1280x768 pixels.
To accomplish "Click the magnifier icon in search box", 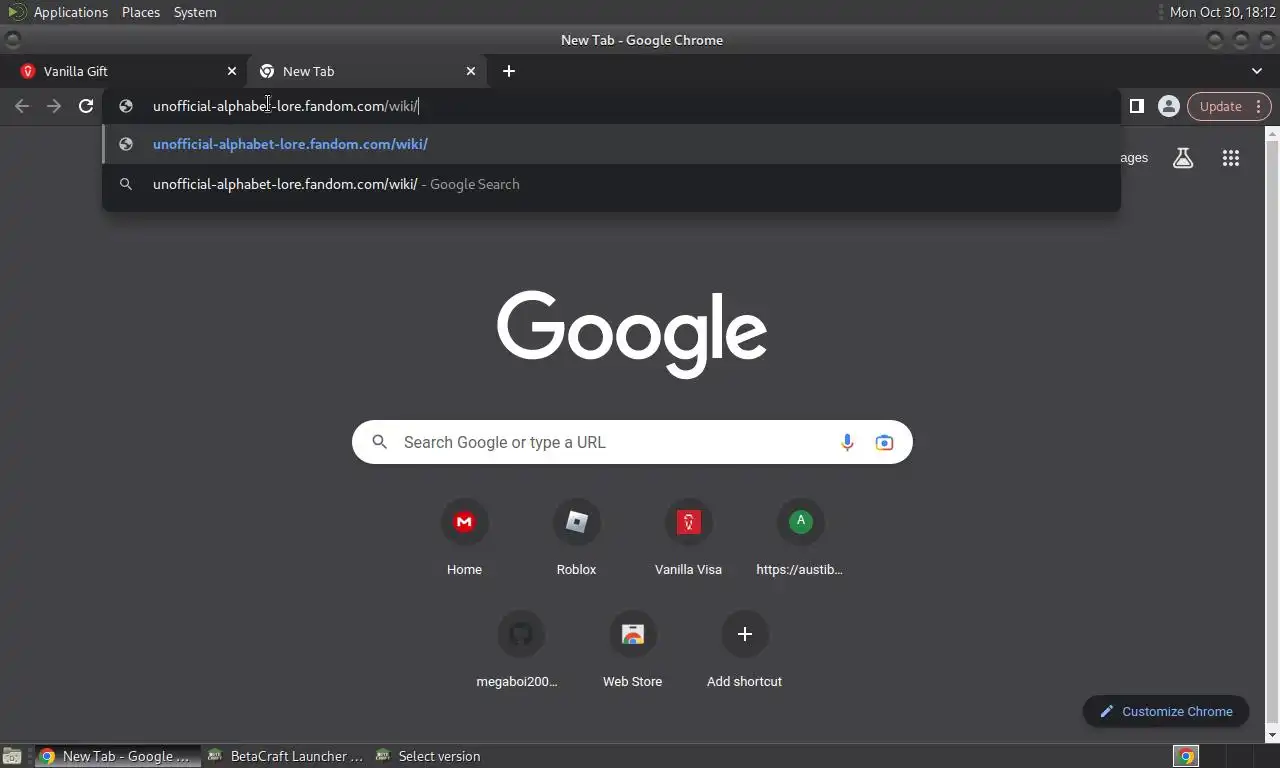I will [x=380, y=442].
